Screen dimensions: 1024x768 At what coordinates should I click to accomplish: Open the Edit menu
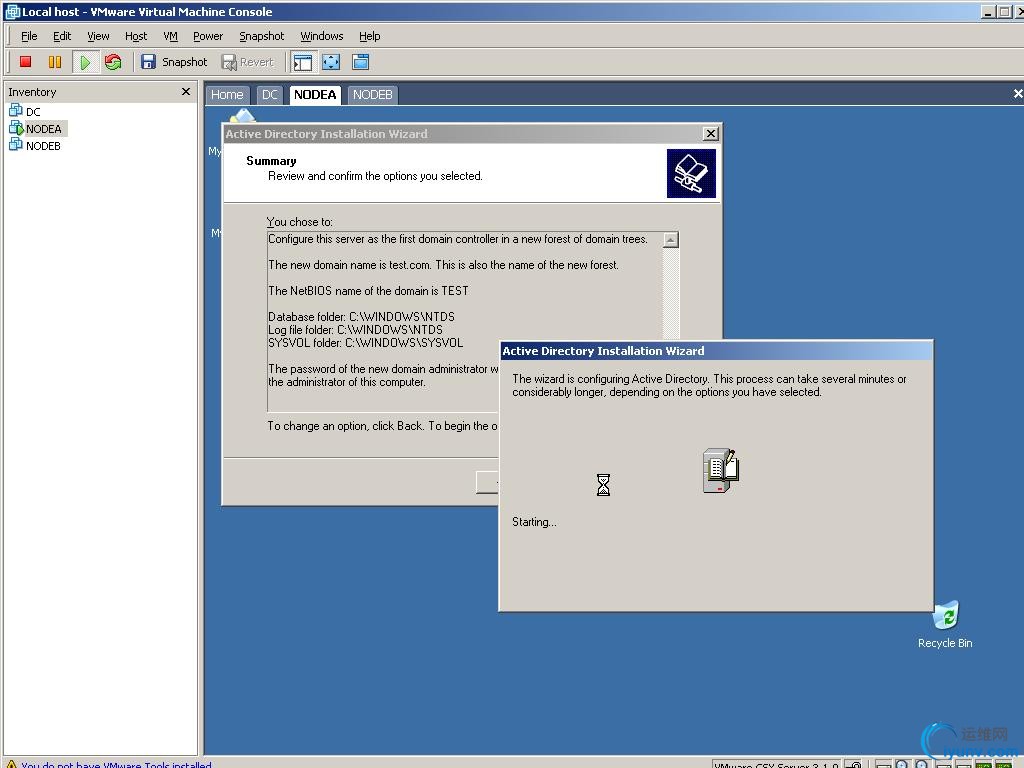tap(62, 36)
